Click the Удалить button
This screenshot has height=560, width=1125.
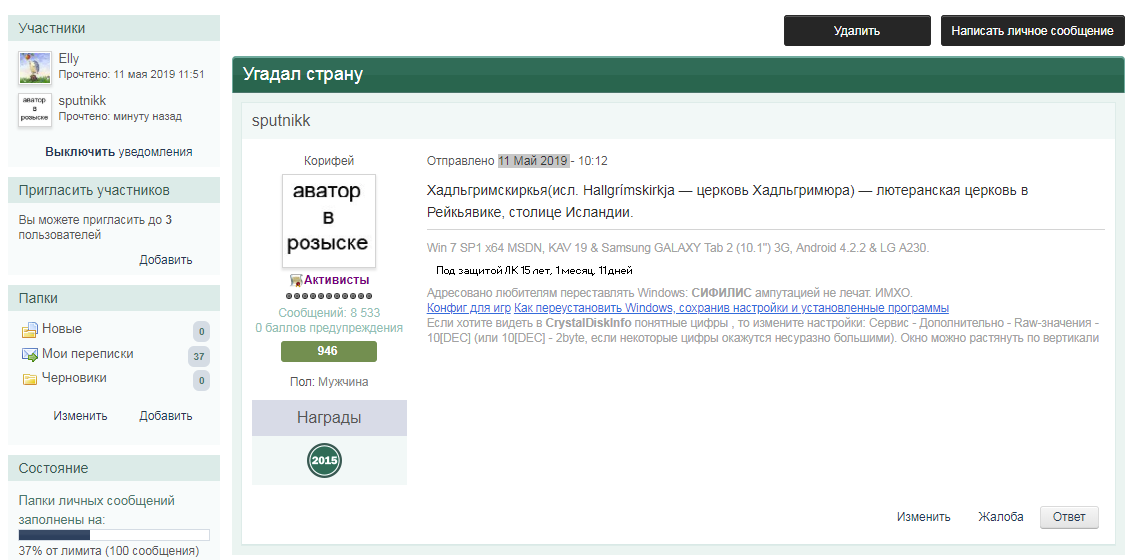pyautogui.click(x=857, y=31)
